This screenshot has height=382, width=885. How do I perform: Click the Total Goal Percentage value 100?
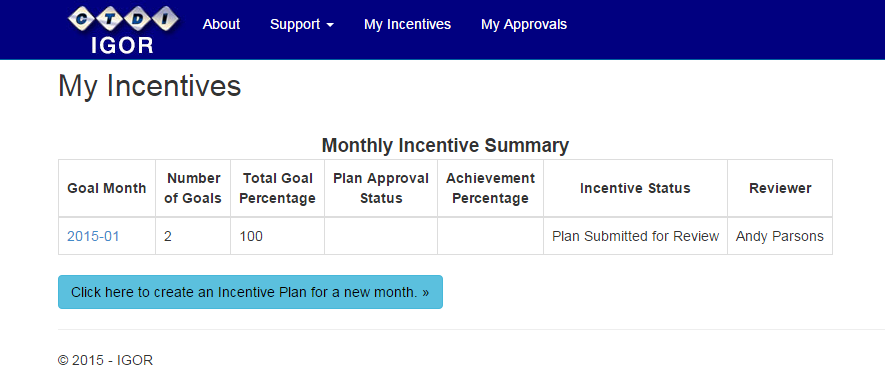[x=251, y=236]
